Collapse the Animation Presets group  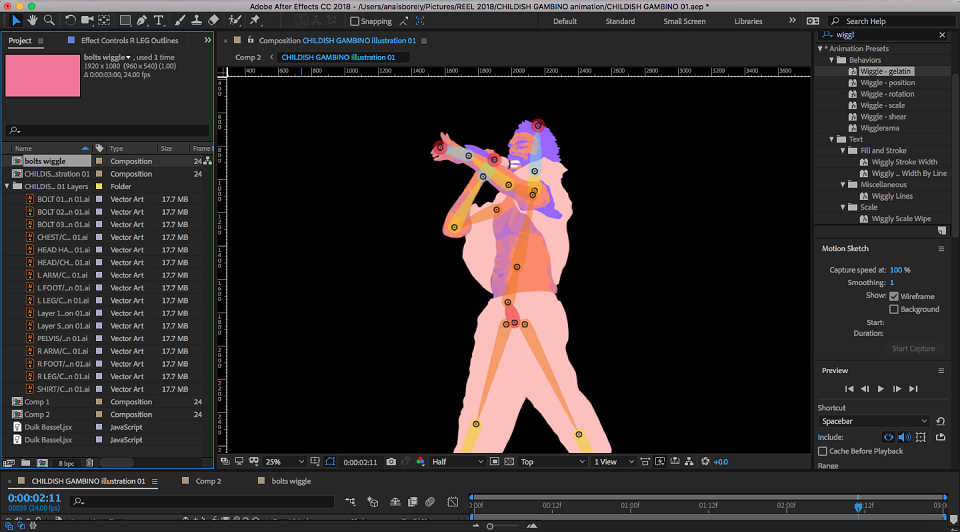point(820,48)
